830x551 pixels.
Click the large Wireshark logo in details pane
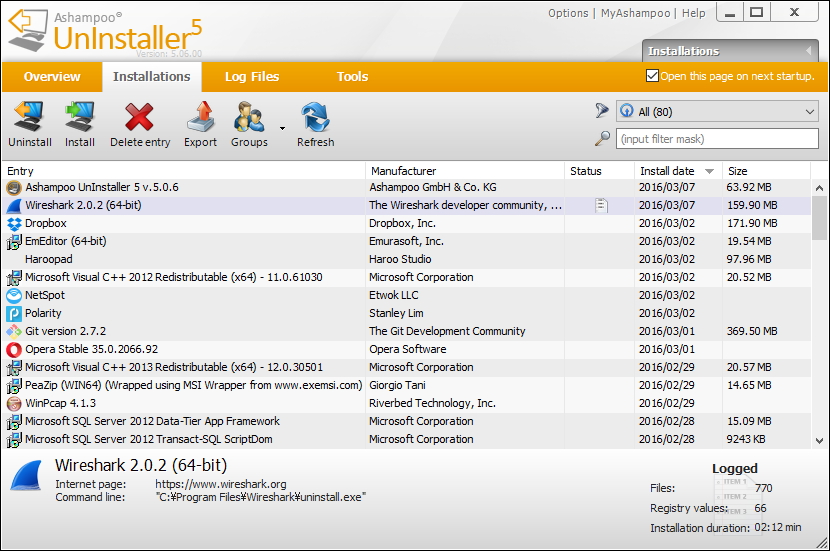tap(26, 475)
